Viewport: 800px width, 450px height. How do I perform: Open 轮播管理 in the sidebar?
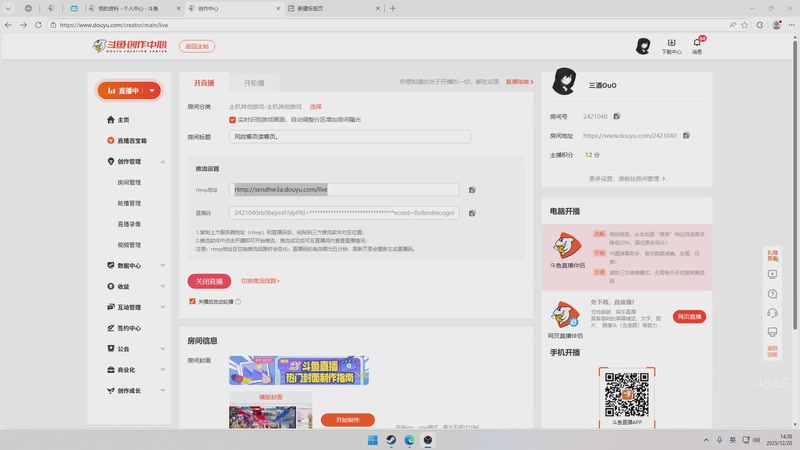point(129,203)
